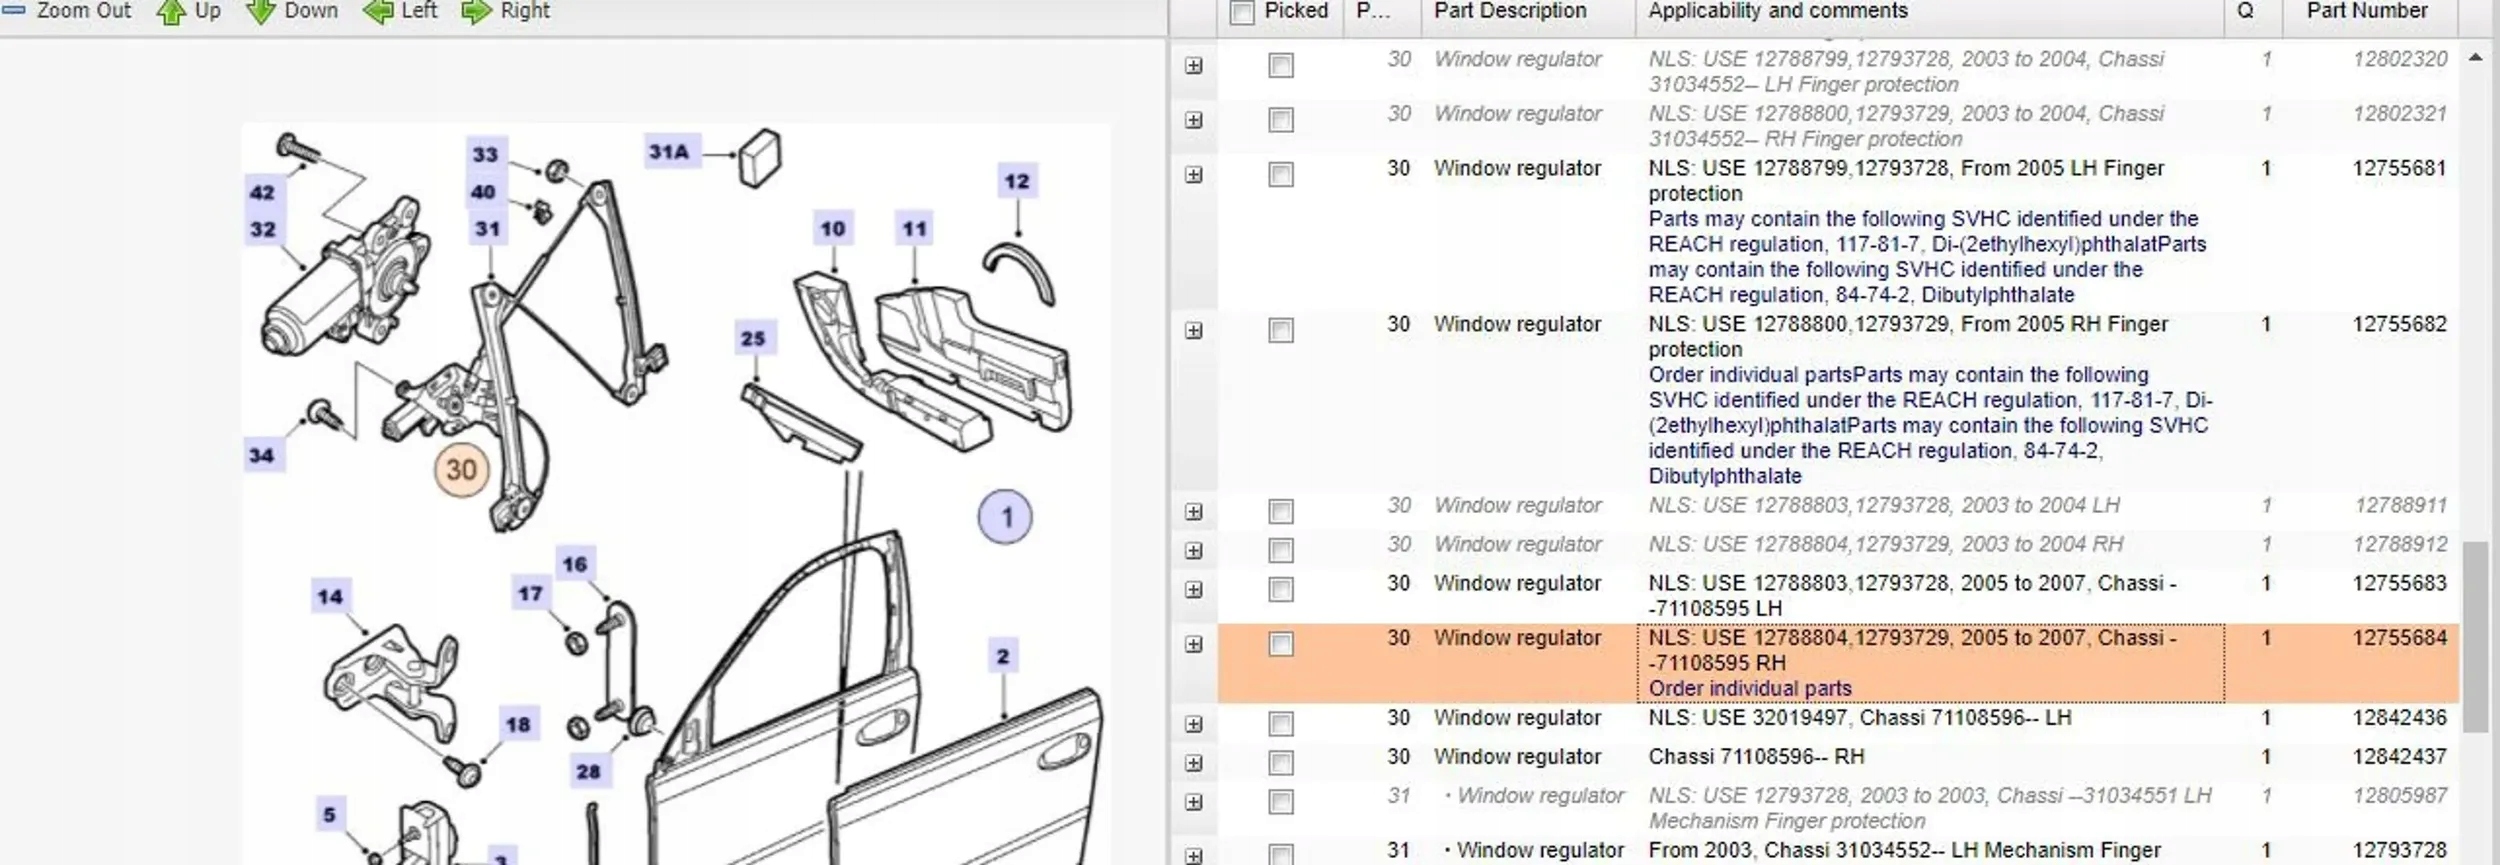Expand the row for part 12755683
Screen dimensions: 2500x865
pyautogui.click(x=1194, y=590)
